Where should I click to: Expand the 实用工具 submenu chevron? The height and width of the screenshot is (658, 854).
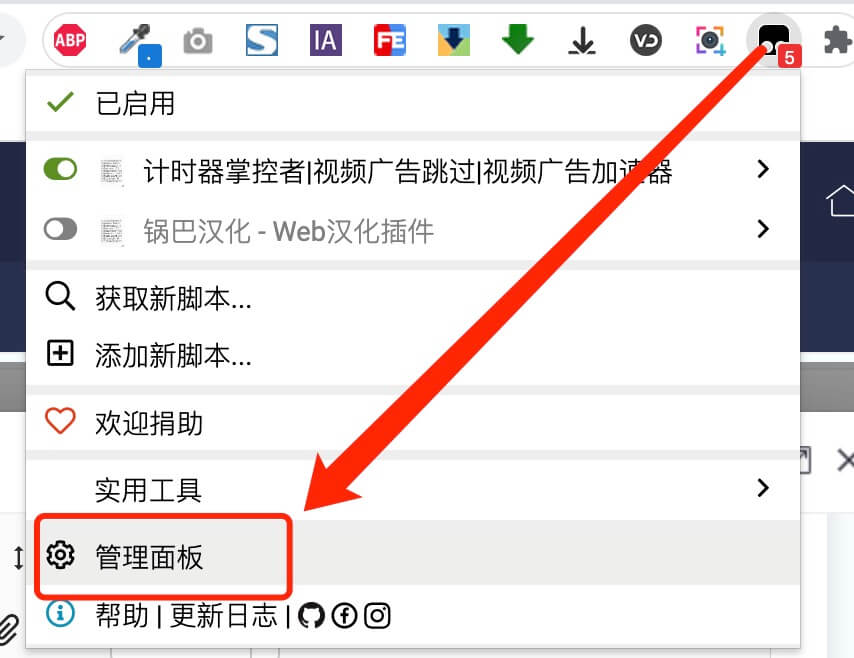click(x=763, y=489)
